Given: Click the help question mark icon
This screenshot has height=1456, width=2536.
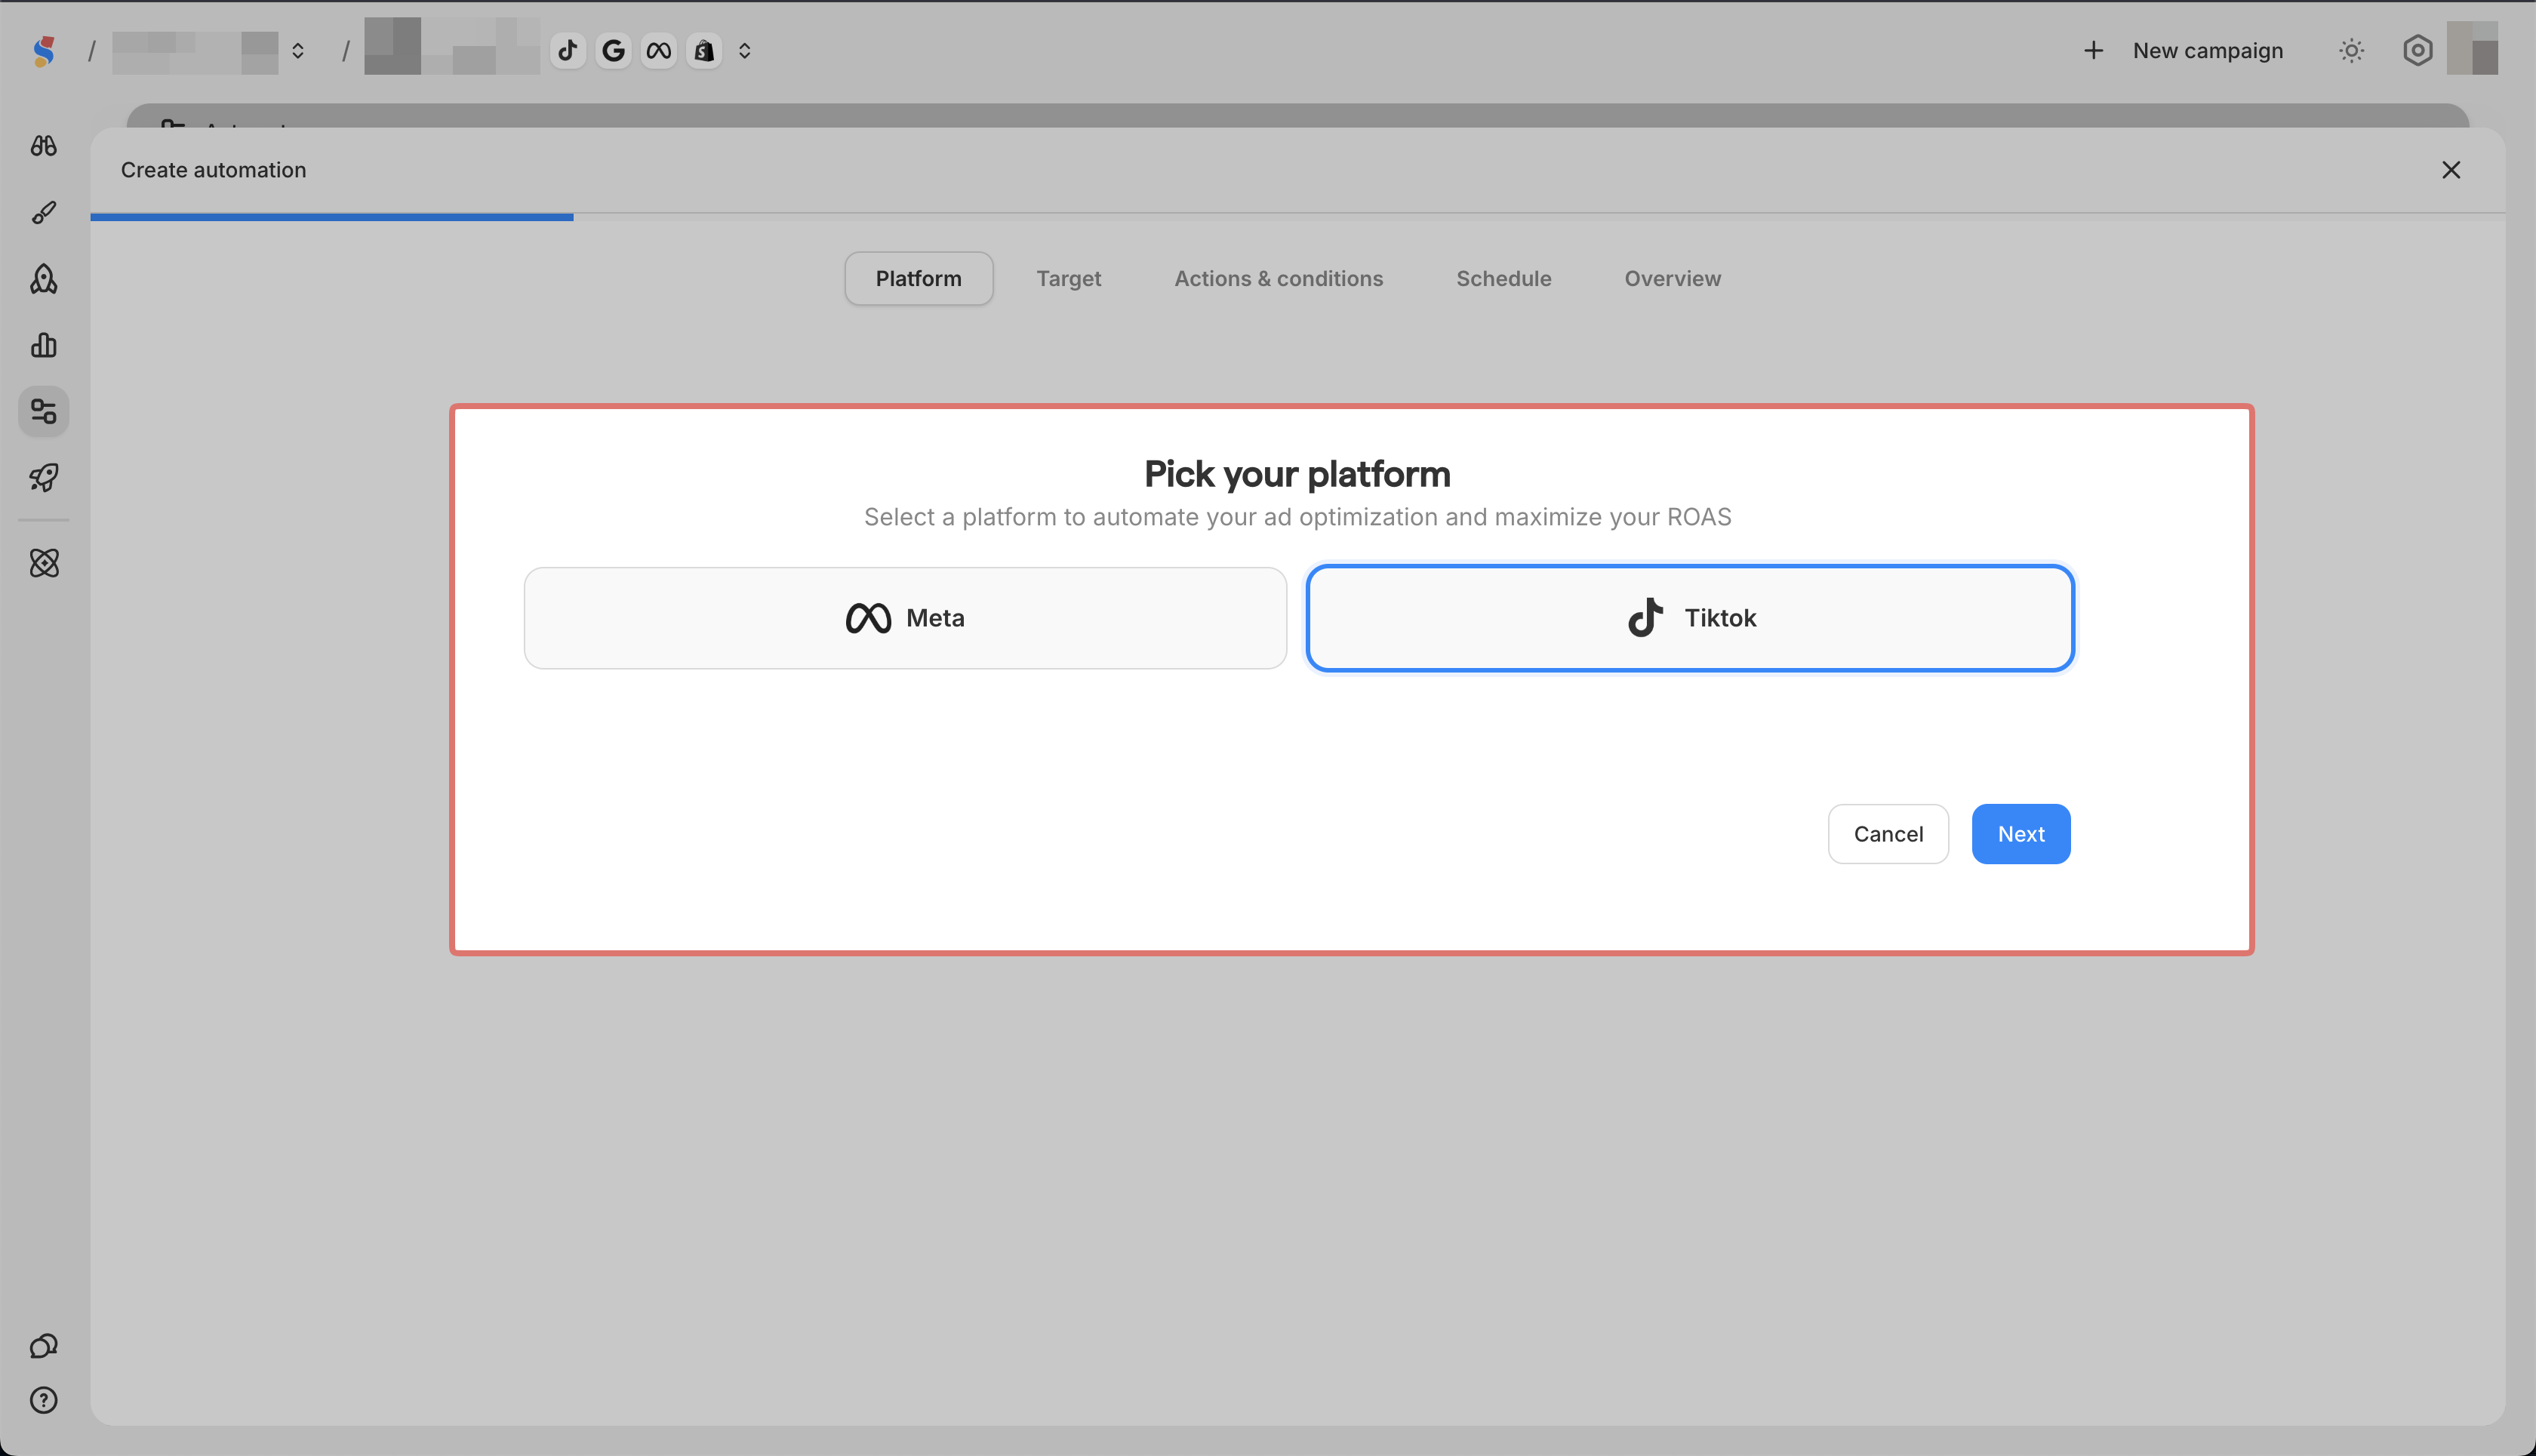Looking at the screenshot, I should coord(43,1400).
